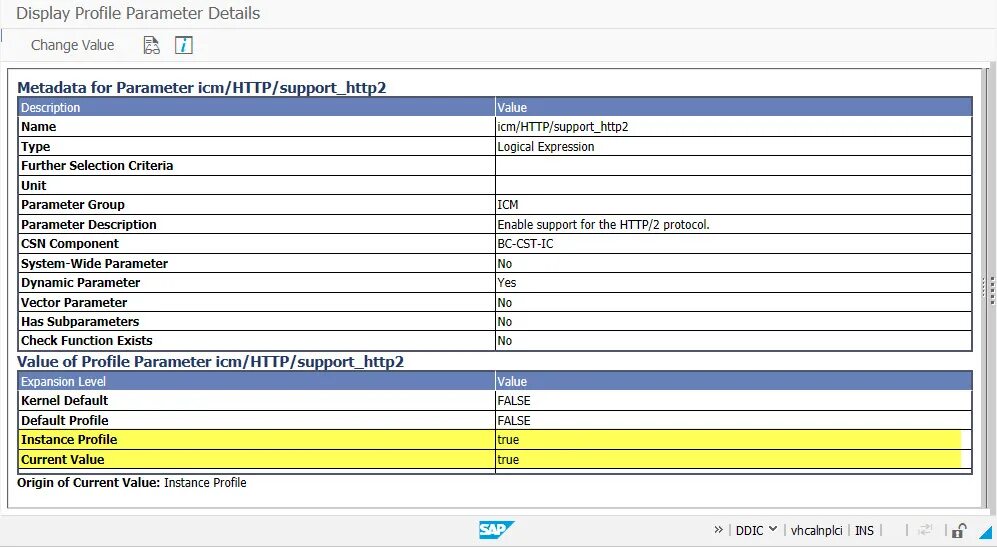Image resolution: width=997 pixels, height=547 pixels.
Task: Select the Enable support for HTTP/2 description
Action: pyautogui.click(x=603, y=225)
